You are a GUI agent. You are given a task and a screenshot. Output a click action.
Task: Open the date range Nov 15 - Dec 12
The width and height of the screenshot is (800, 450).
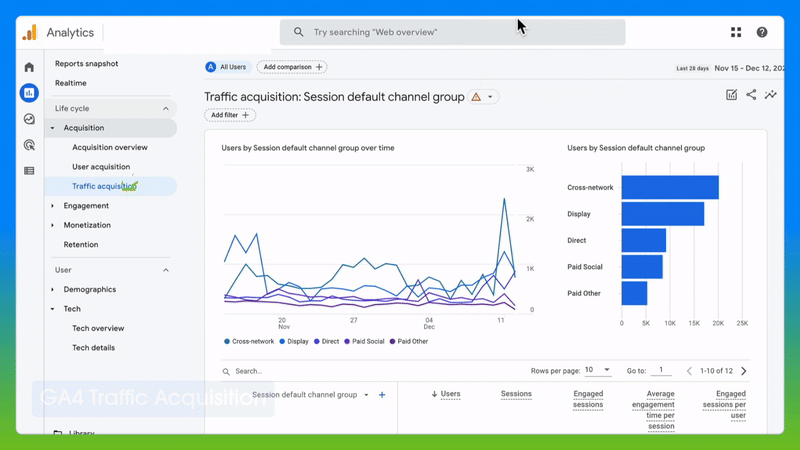point(749,68)
